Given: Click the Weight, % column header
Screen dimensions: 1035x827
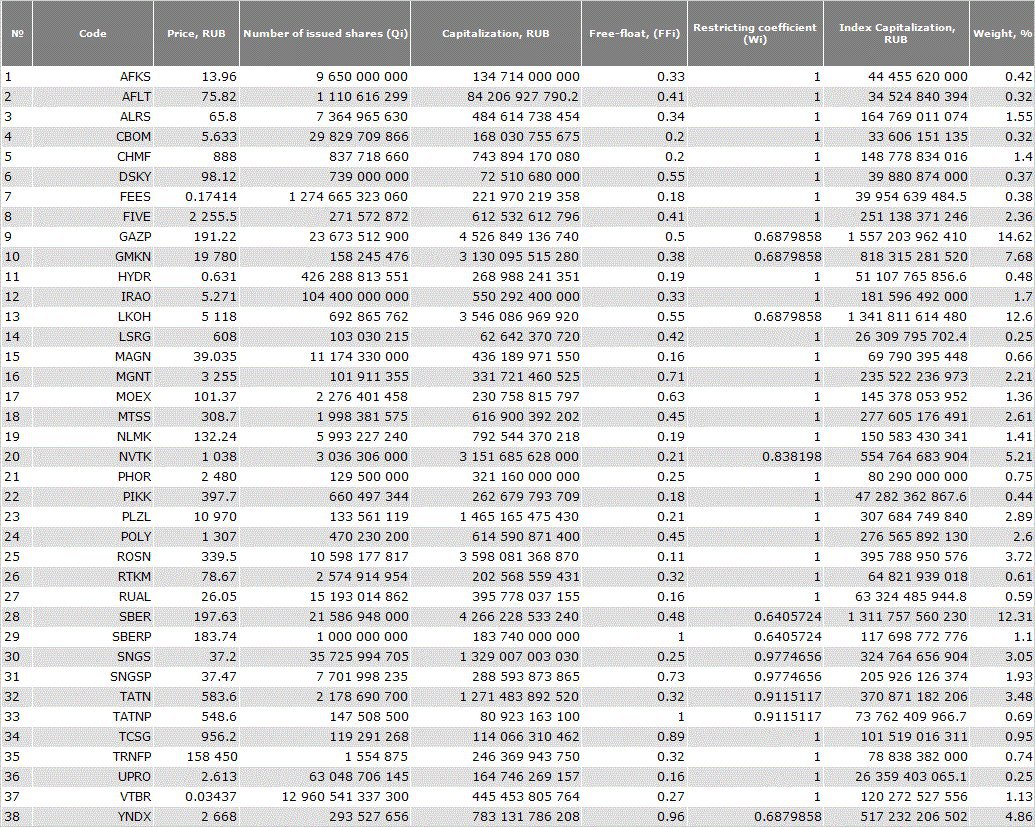Looking at the screenshot, I should click(x=1002, y=34).
